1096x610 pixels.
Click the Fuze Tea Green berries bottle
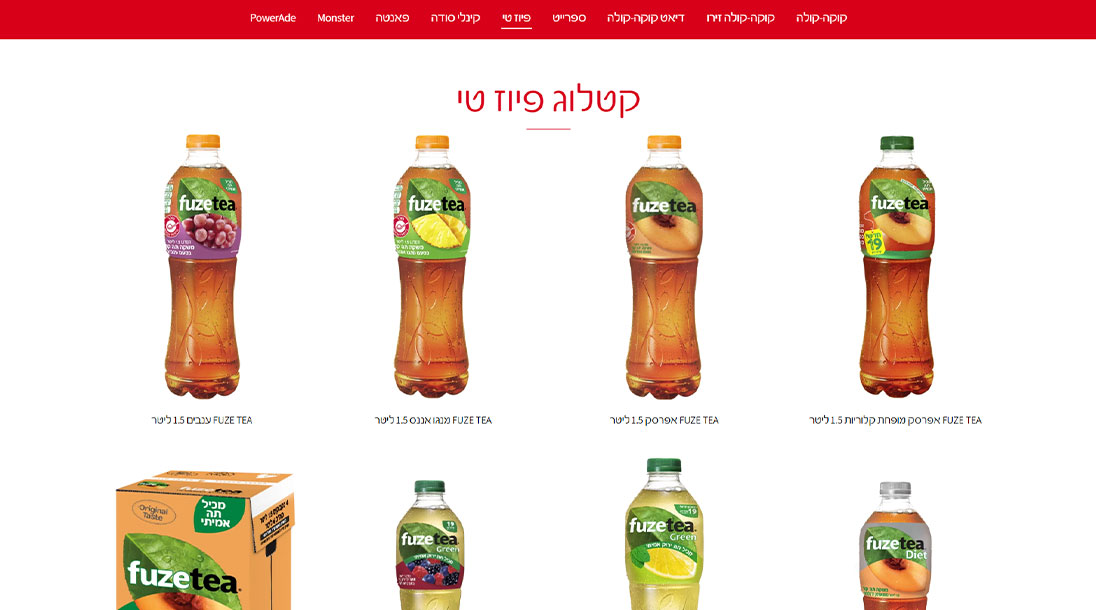point(429,545)
